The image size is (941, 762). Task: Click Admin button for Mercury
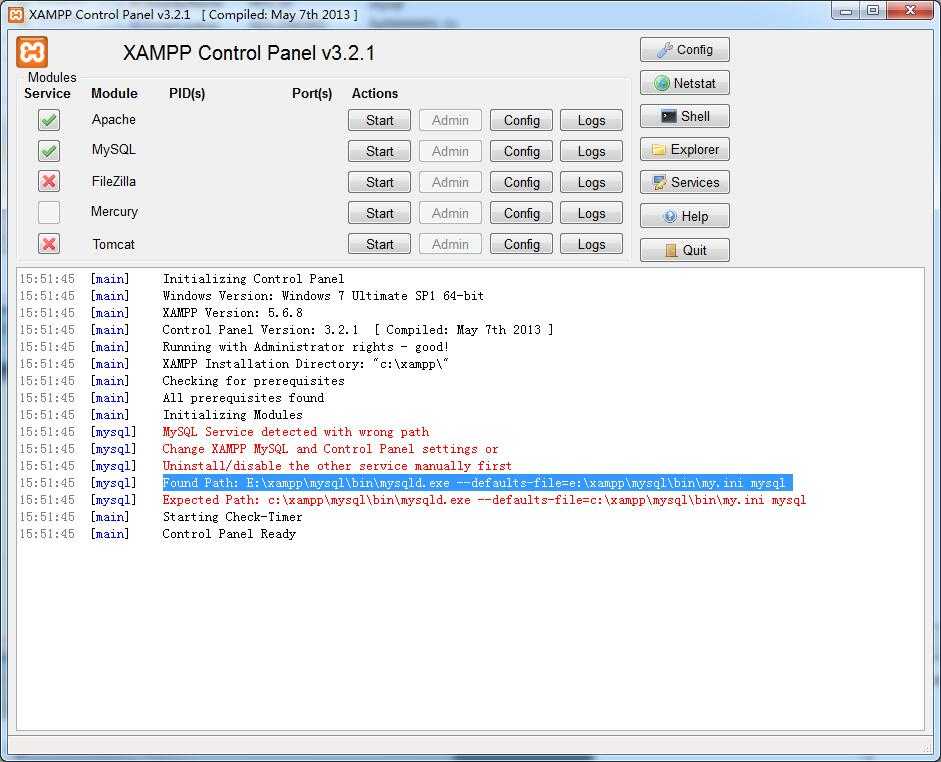pyautogui.click(x=450, y=214)
